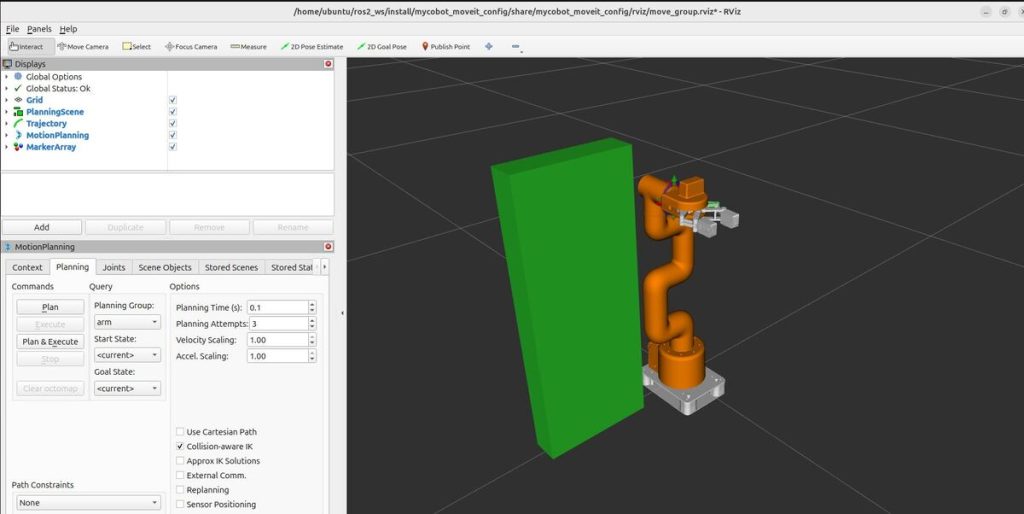Enable External Comm. option
1024x514 pixels.
click(x=180, y=475)
